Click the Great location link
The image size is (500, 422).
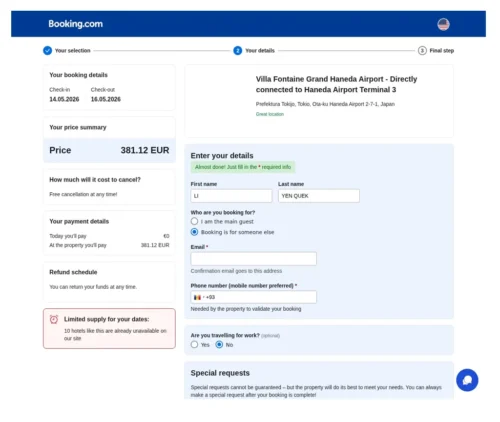[270, 114]
